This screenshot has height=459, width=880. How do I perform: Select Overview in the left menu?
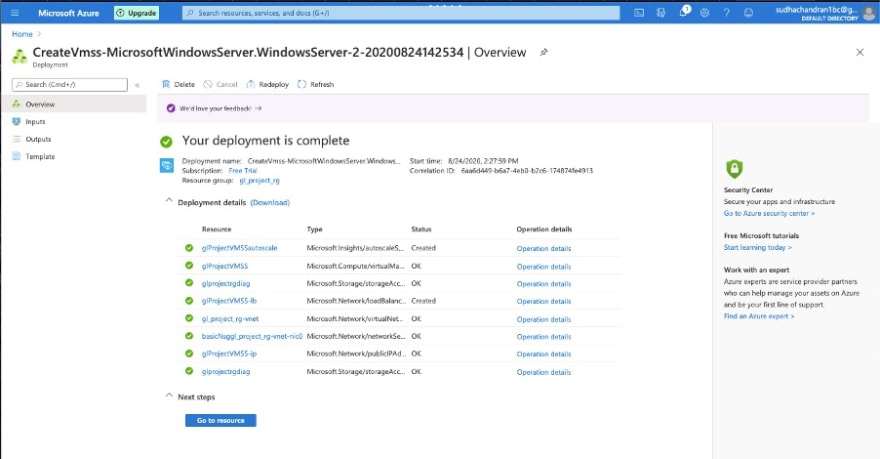pos(73,104)
